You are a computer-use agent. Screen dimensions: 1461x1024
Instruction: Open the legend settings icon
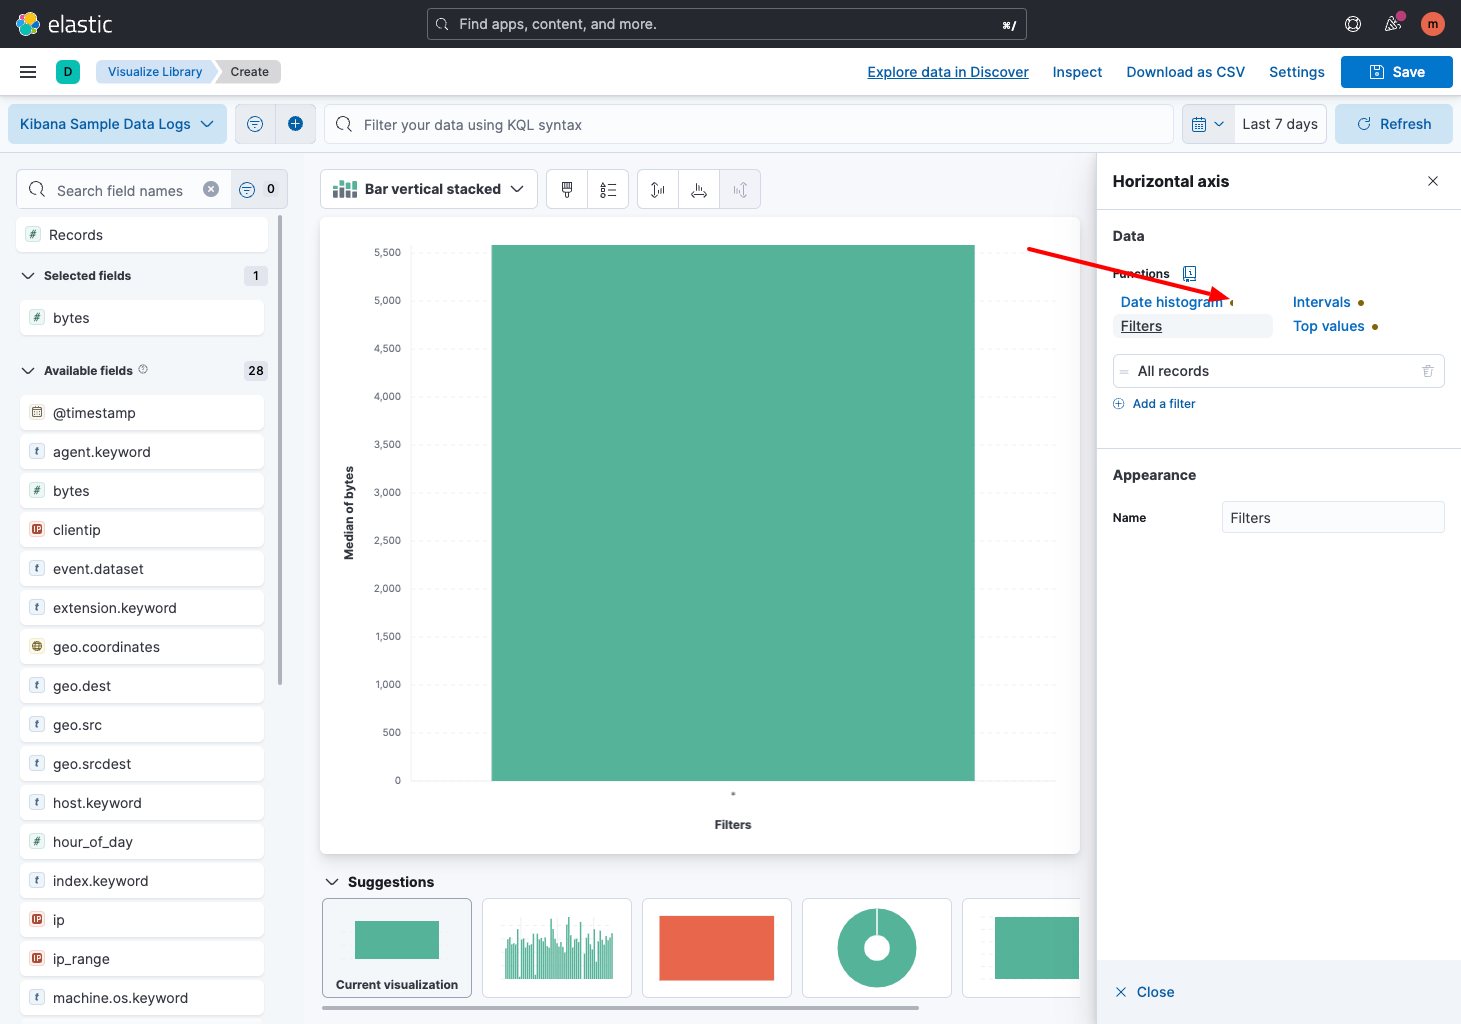click(608, 189)
